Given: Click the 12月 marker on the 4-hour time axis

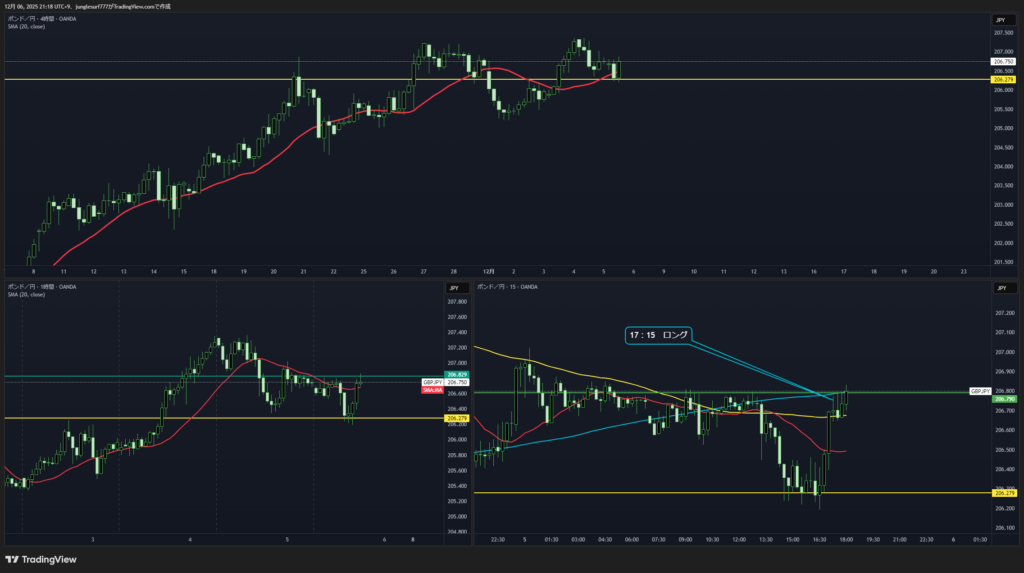Looking at the screenshot, I should coord(488,271).
